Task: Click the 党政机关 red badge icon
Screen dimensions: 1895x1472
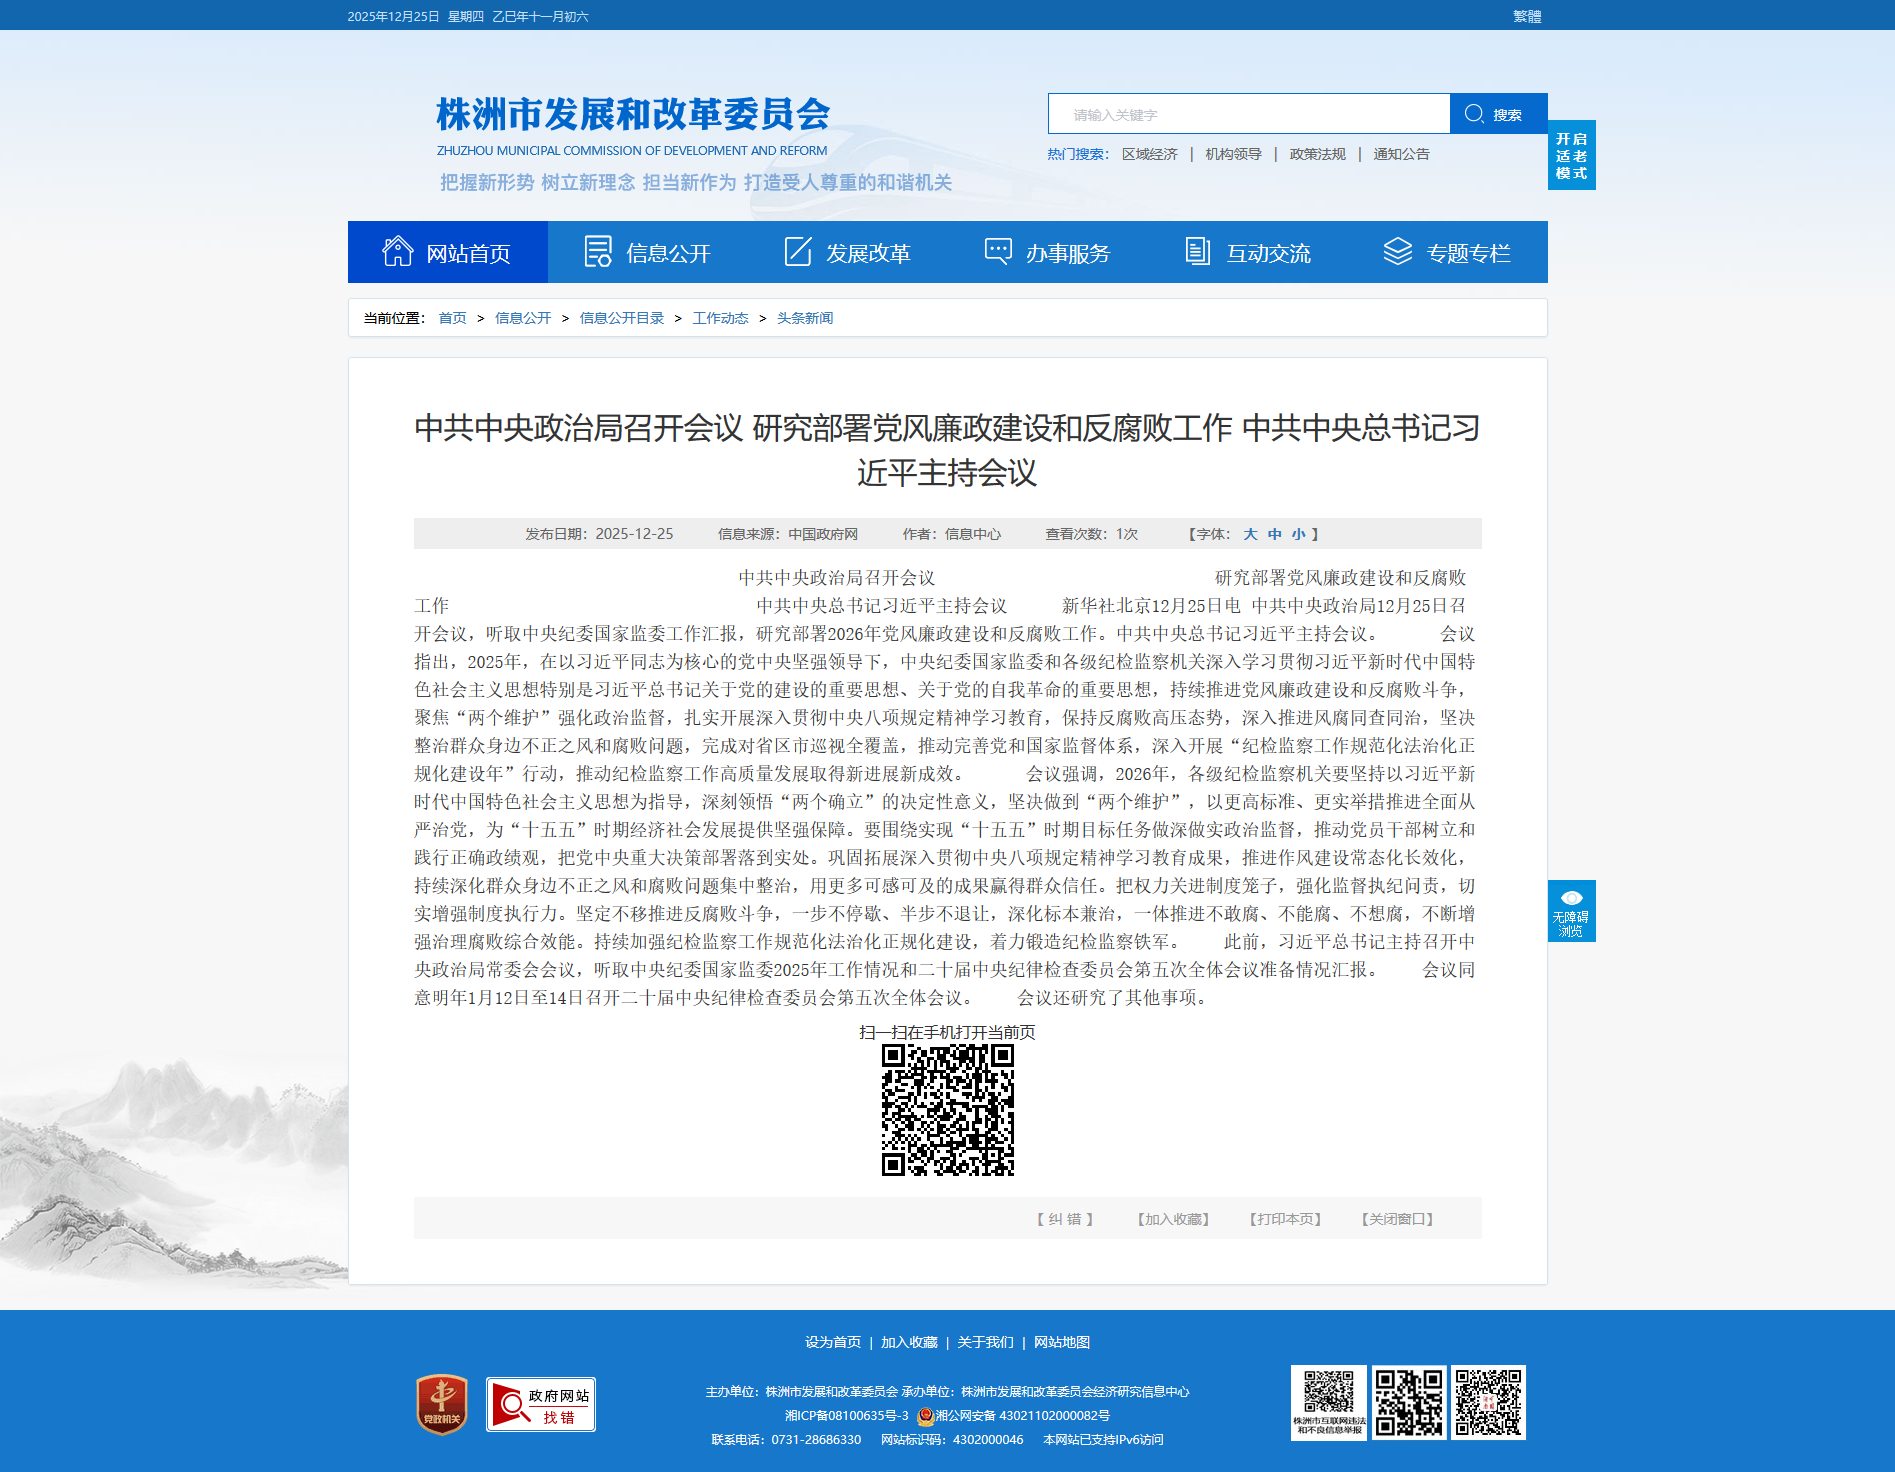Action: (442, 1404)
